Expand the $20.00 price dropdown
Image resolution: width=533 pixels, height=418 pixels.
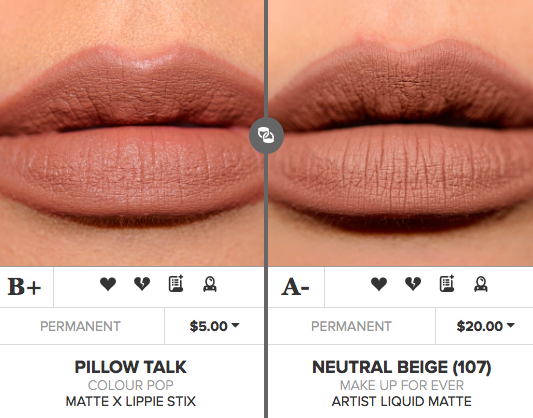(x=485, y=326)
